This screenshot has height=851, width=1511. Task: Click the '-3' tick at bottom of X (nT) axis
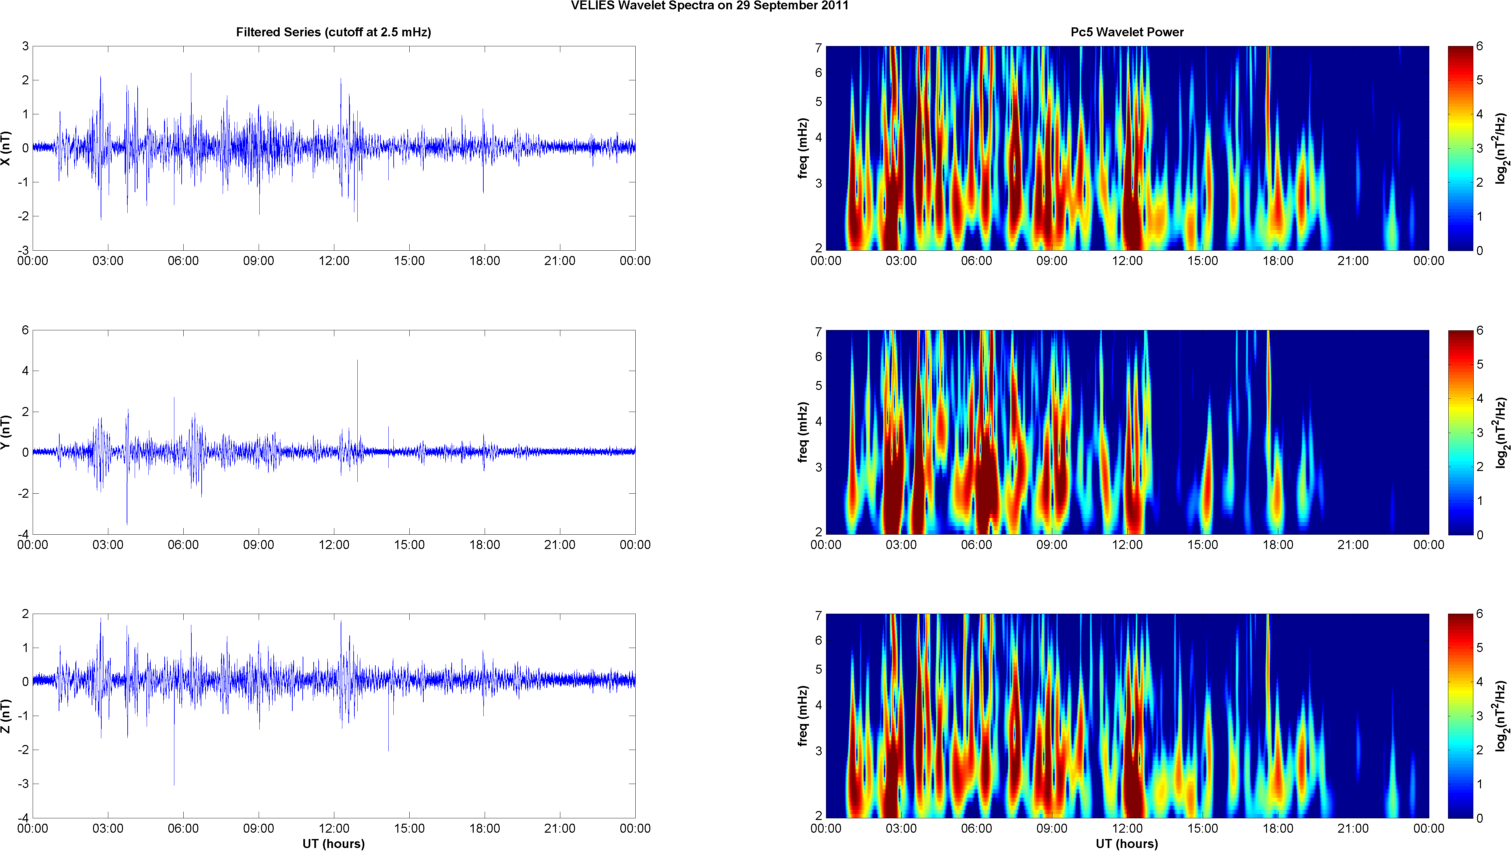pyautogui.click(x=23, y=250)
